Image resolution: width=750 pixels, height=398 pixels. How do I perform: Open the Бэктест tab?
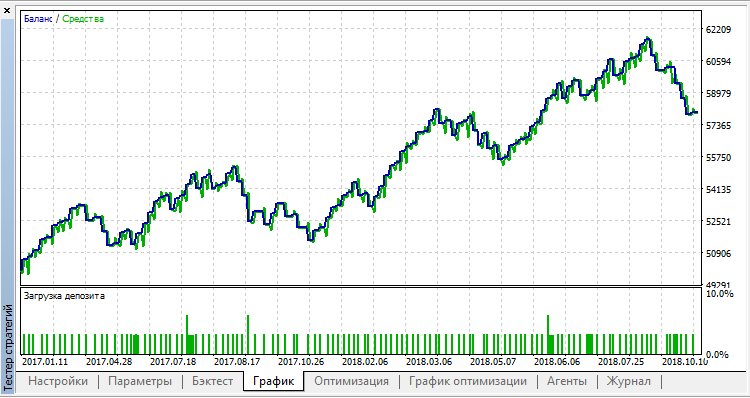[x=213, y=381]
